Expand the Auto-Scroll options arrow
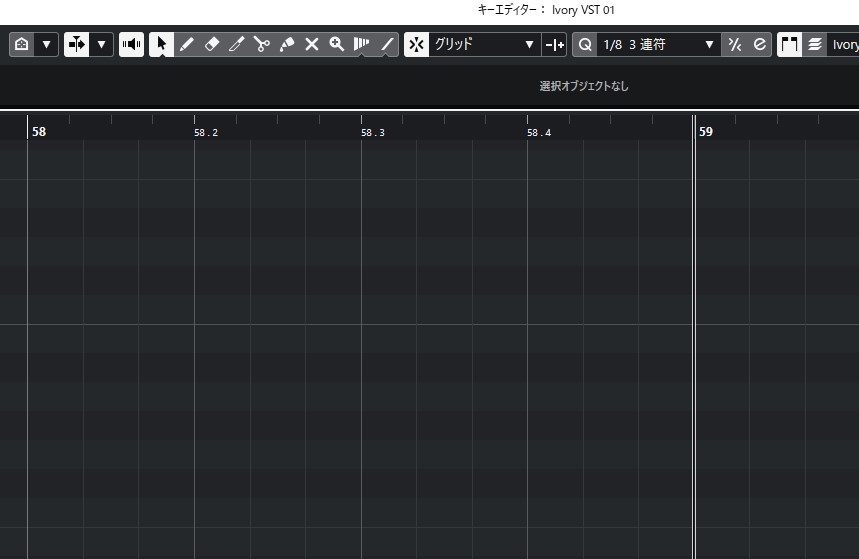The width and height of the screenshot is (859, 559). (101, 45)
